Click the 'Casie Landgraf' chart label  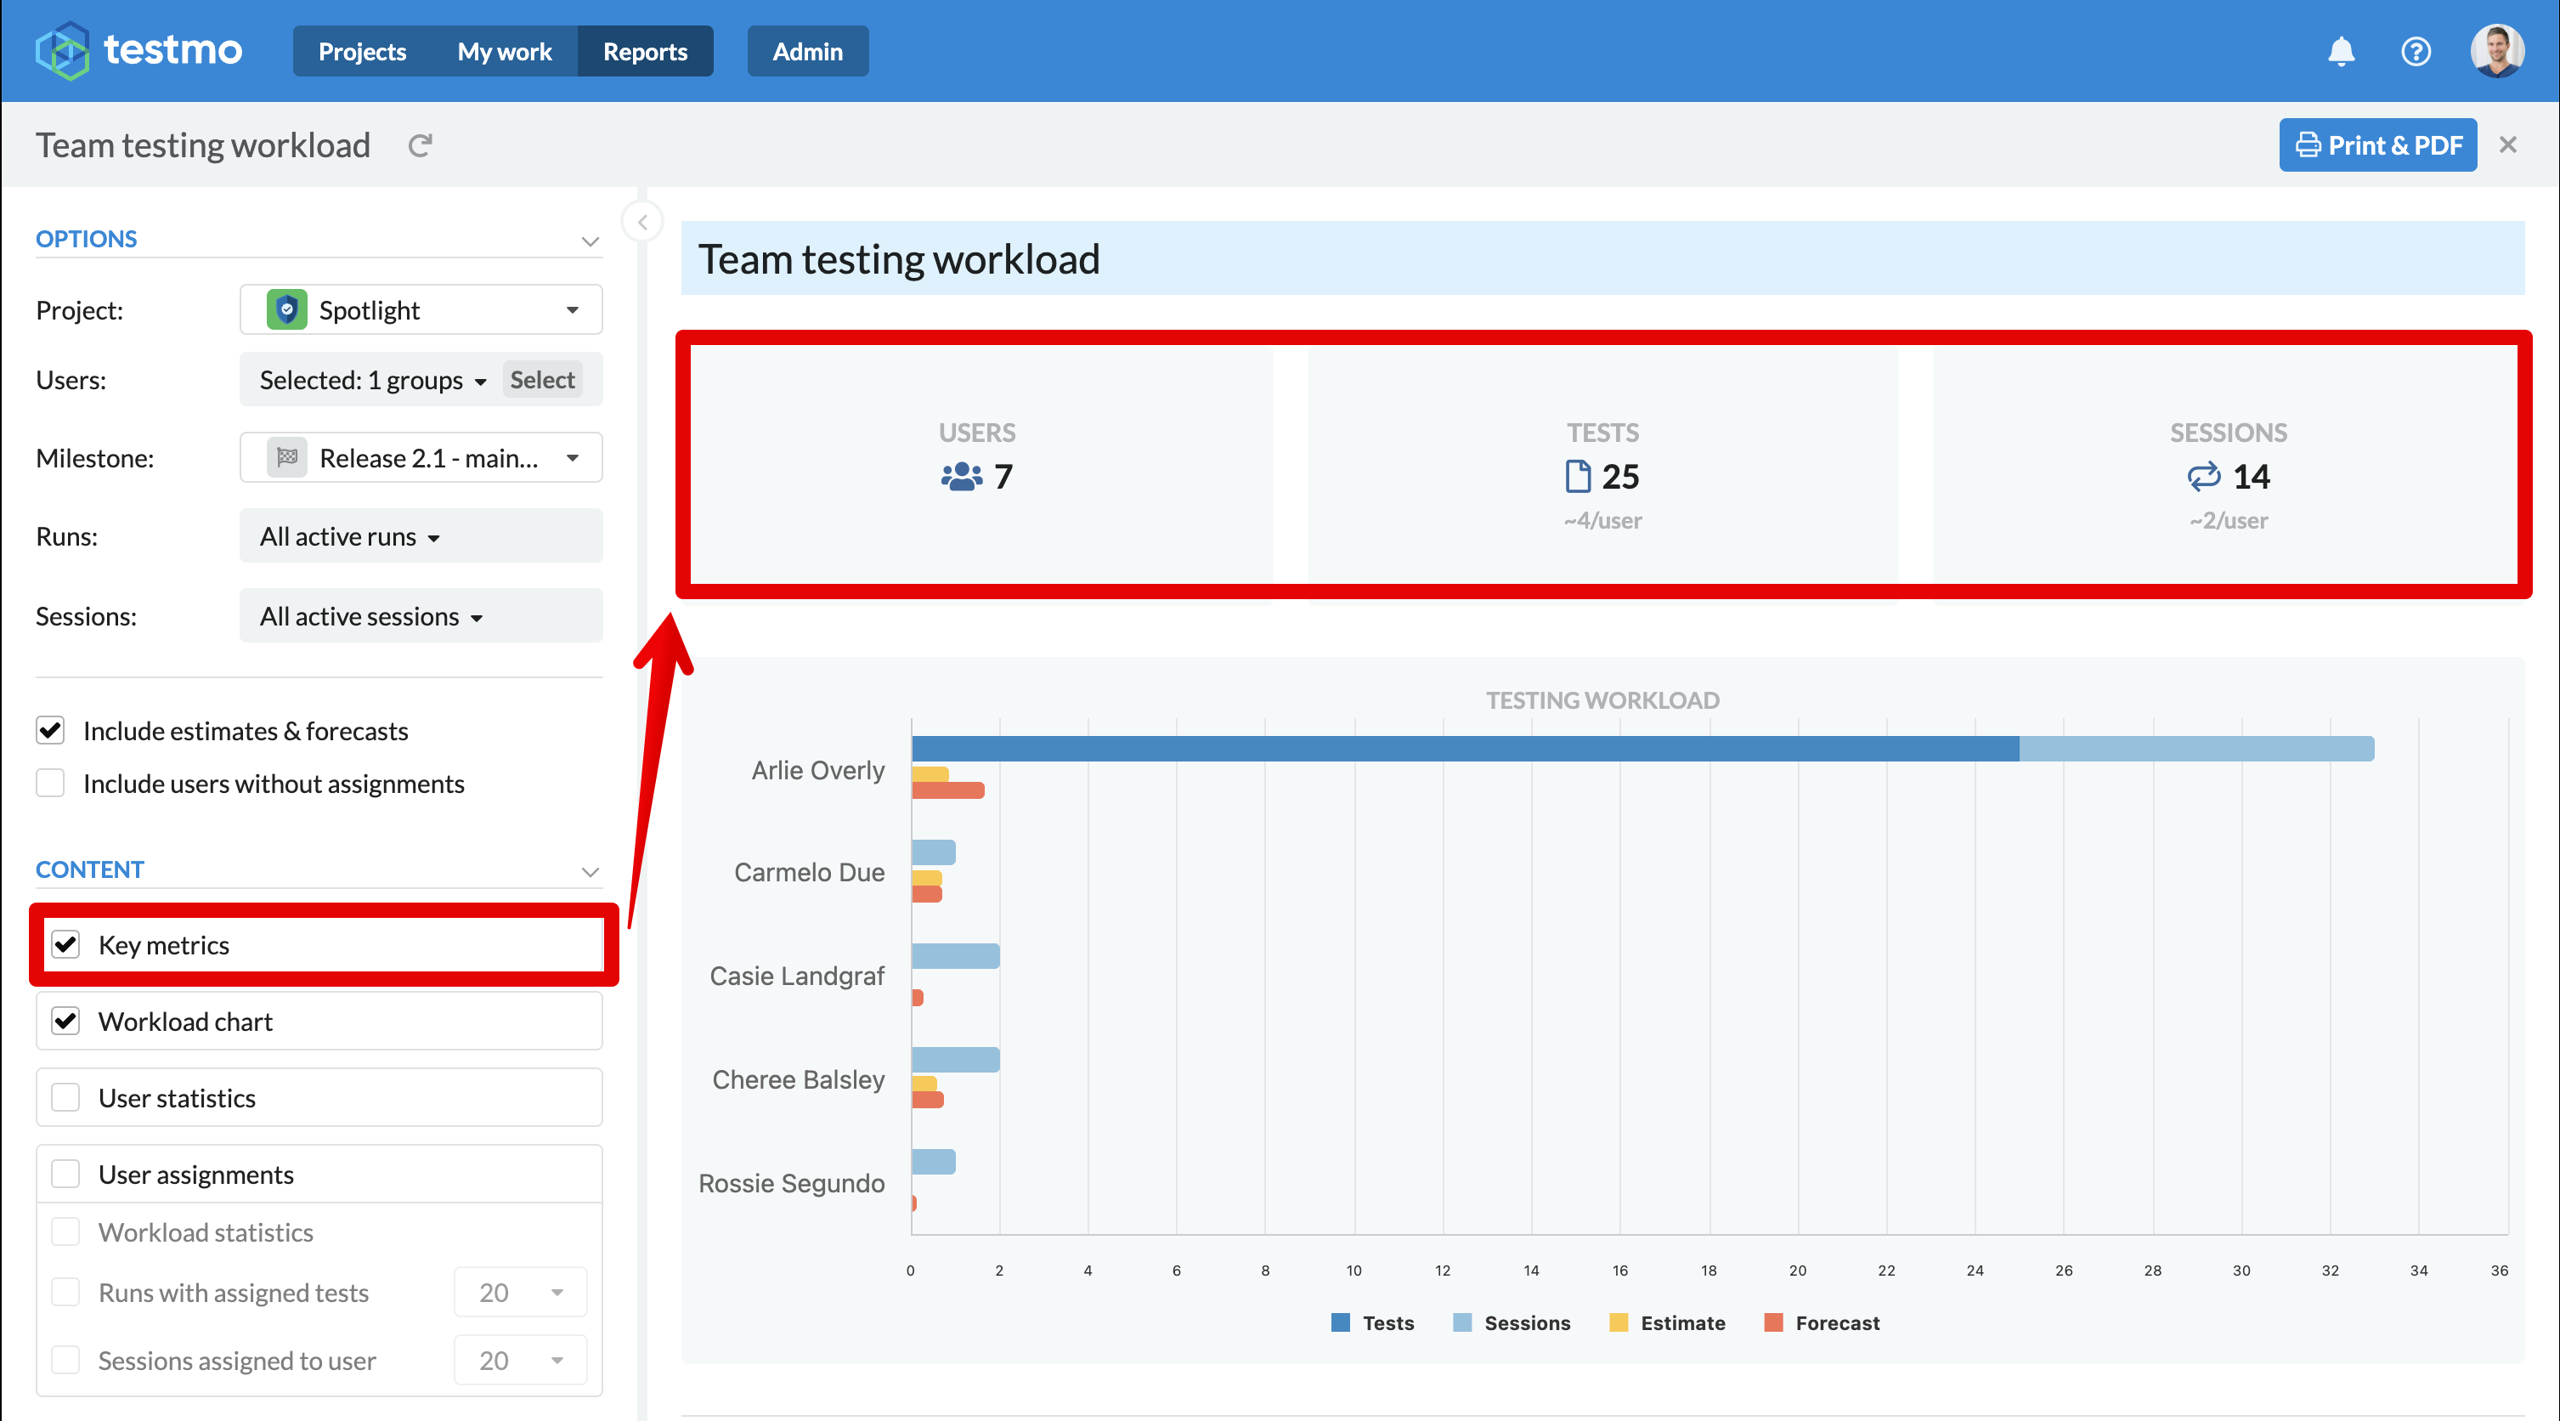(797, 976)
